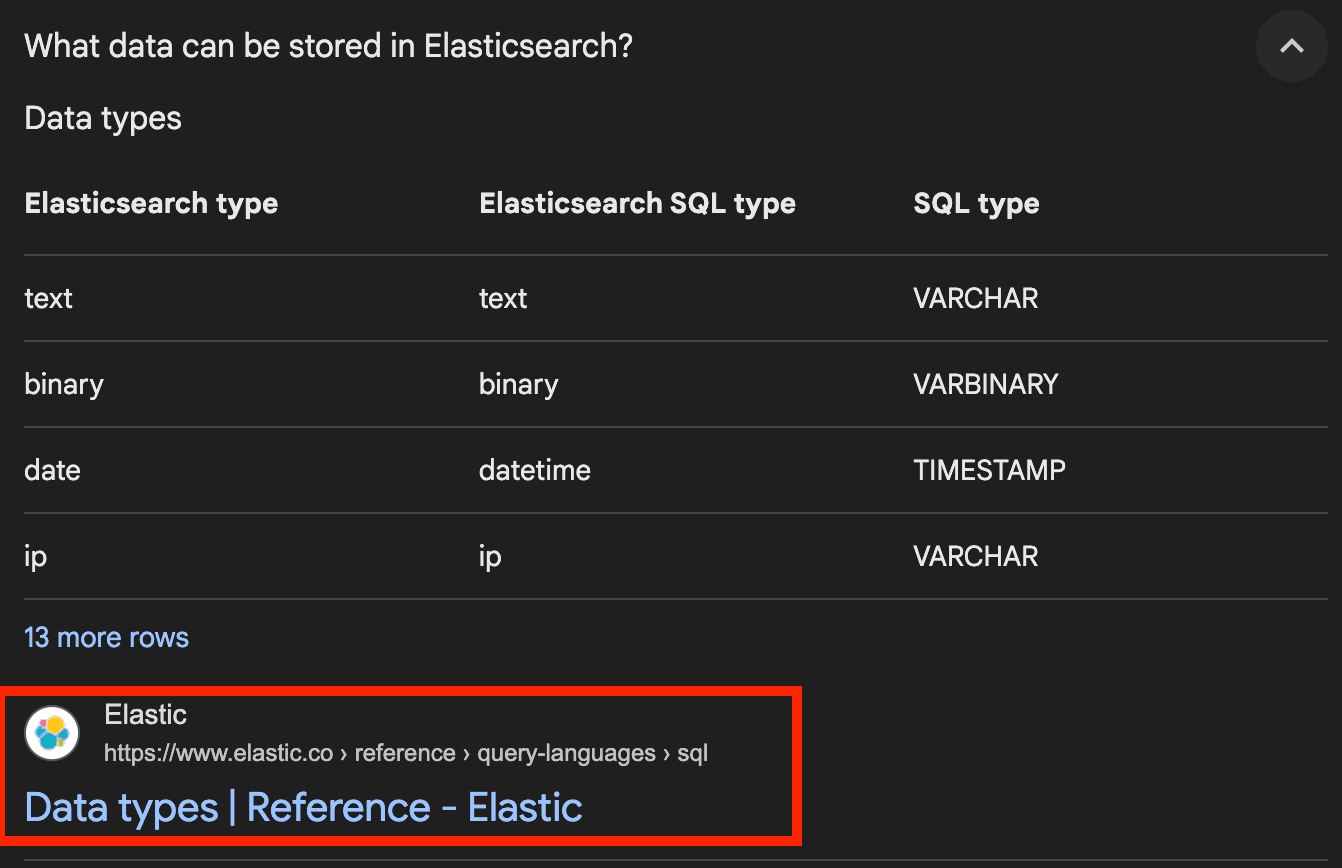Open "Data types | Reference - Elastic" result
The width and height of the screenshot is (1342, 868).
303,807
